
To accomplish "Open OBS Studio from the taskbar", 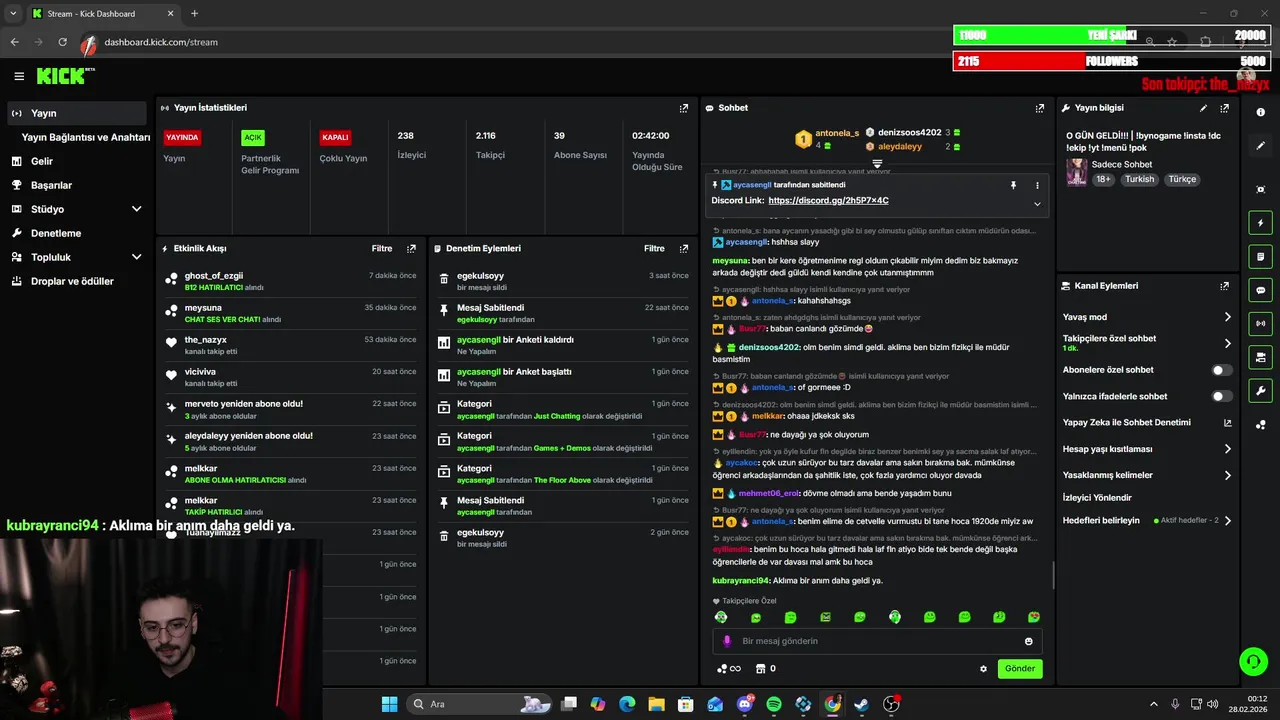I will tap(891, 704).
